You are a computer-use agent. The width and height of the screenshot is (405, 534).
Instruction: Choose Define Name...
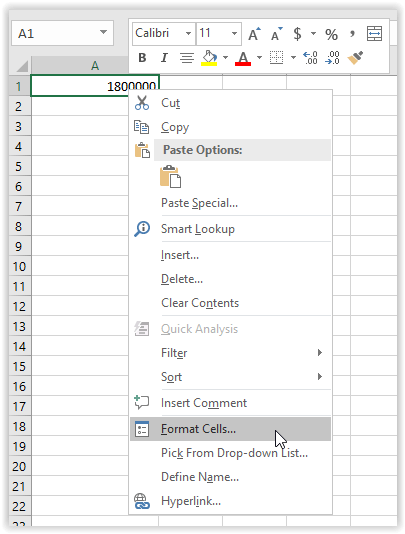tap(230, 477)
